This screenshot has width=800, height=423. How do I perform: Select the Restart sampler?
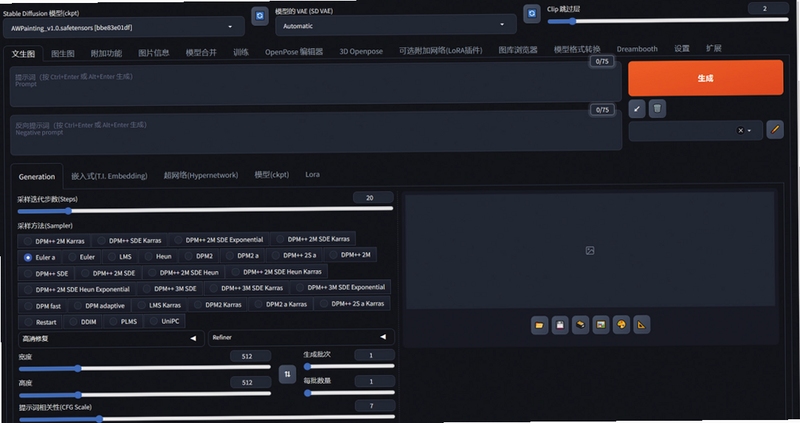click(40, 322)
